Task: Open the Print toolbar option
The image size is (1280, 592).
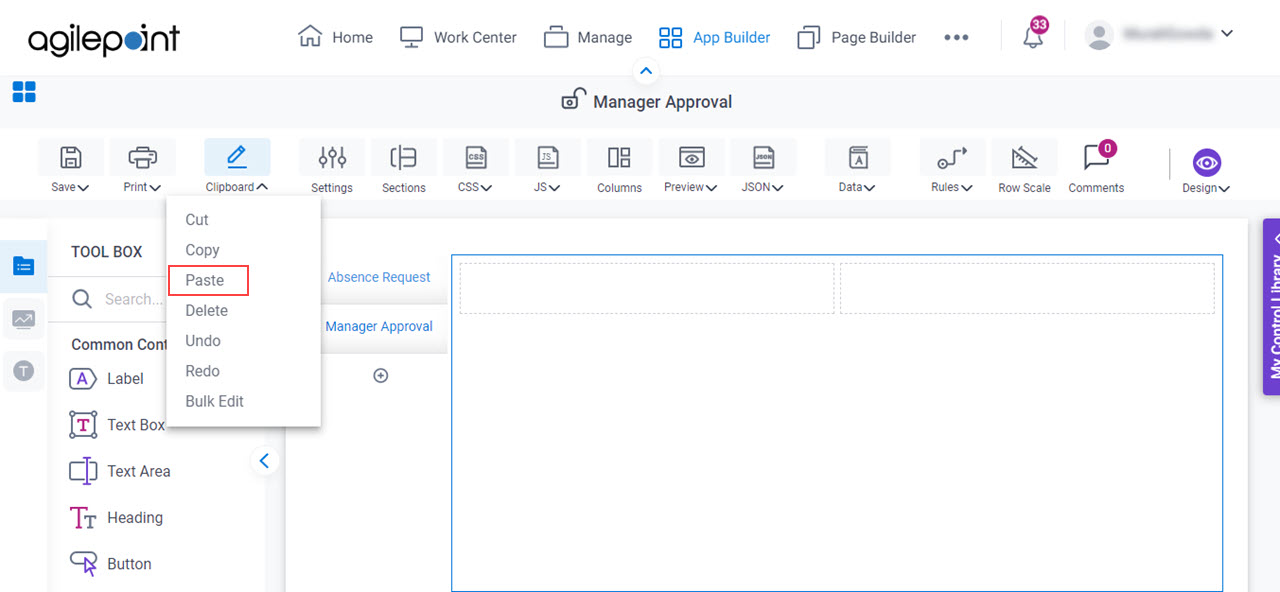Action: click(x=142, y=167)
